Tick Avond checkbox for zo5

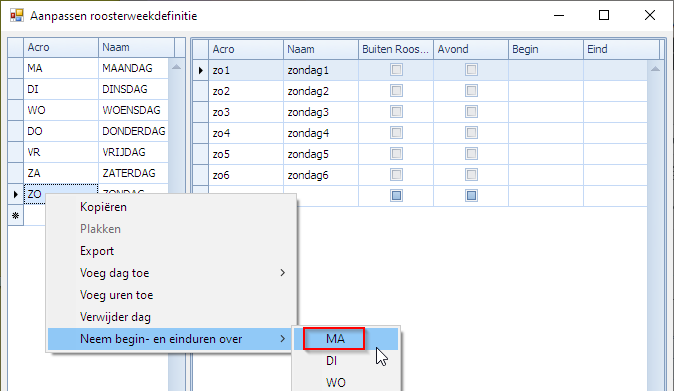[x=471, y=154]
